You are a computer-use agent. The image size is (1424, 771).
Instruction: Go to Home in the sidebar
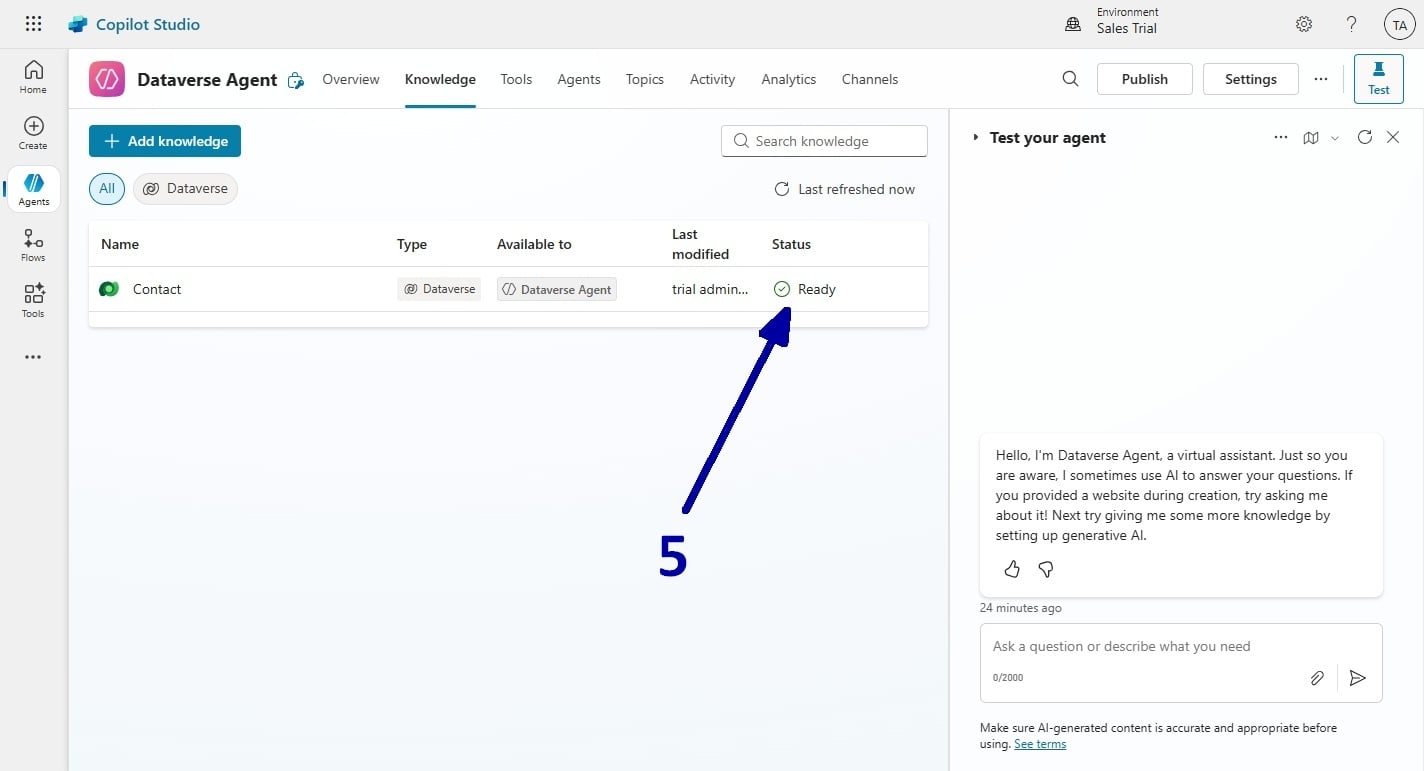(x=33, y=76)
